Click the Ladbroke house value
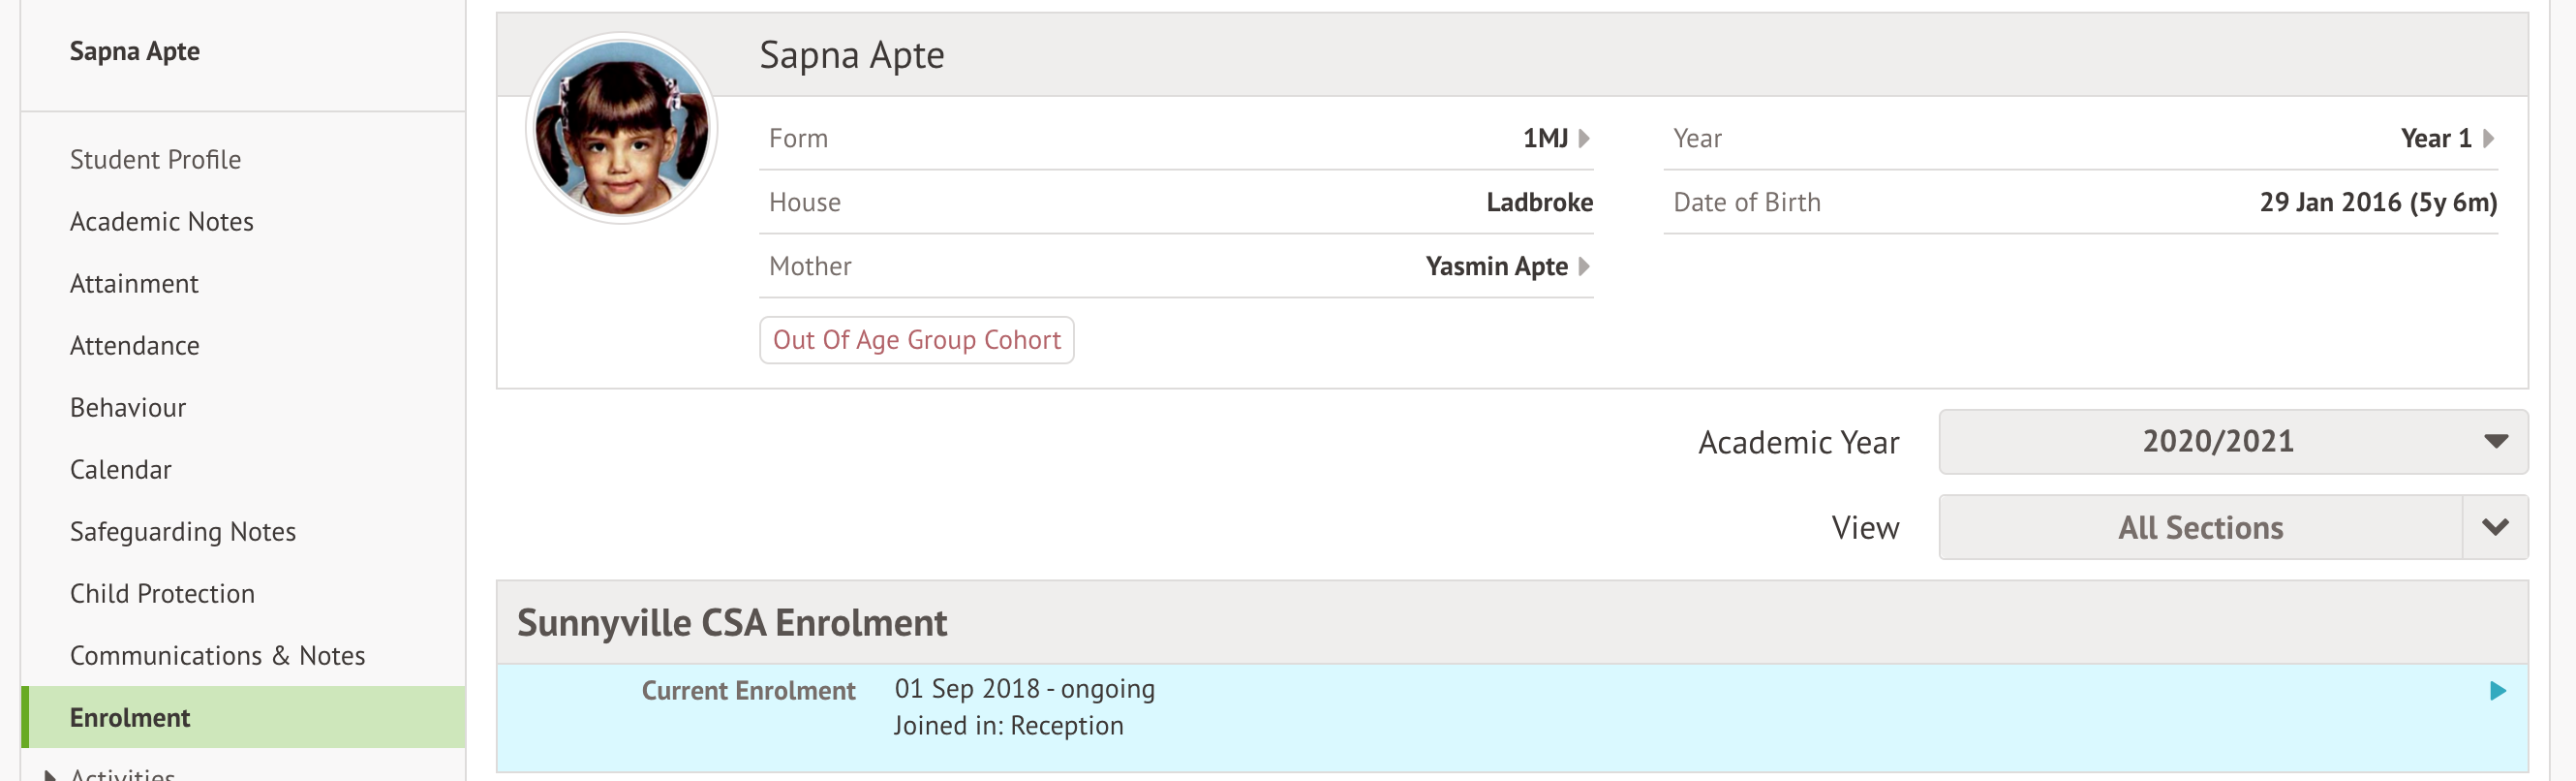The width and height of the screenshot is (2576, 781). [x=1539, y=202]
